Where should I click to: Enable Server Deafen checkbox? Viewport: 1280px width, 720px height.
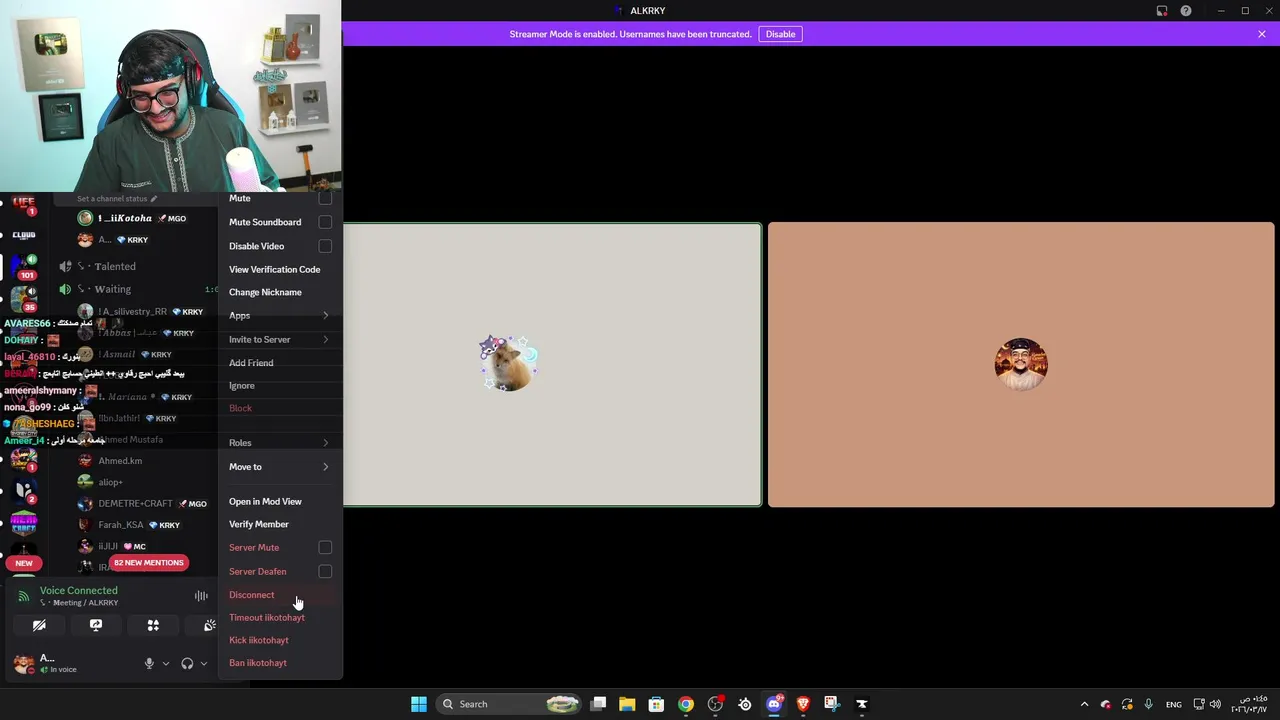pyautogui.click(x=325, y=572)
